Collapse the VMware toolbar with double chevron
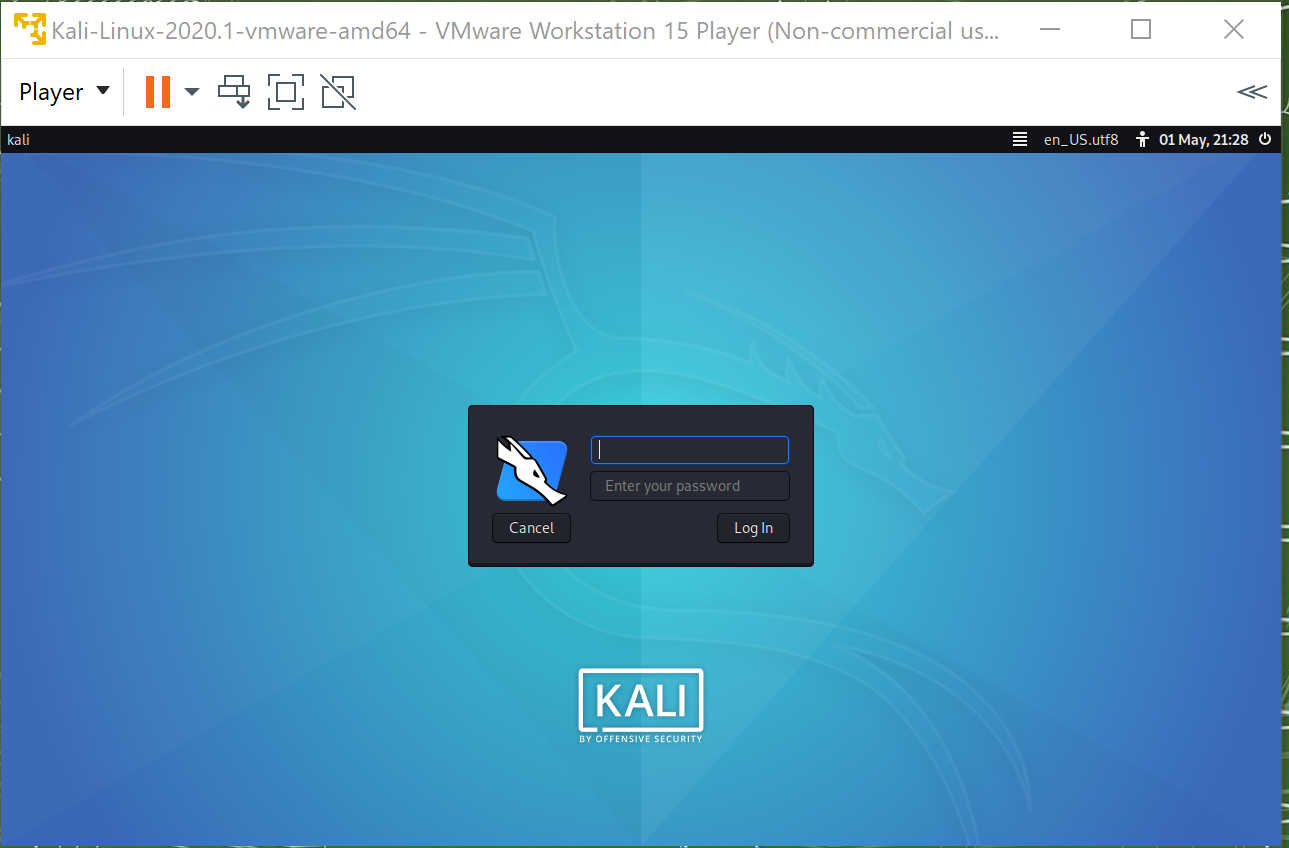The width and height of the screenshot is (1289, 848). point(1251,92)
